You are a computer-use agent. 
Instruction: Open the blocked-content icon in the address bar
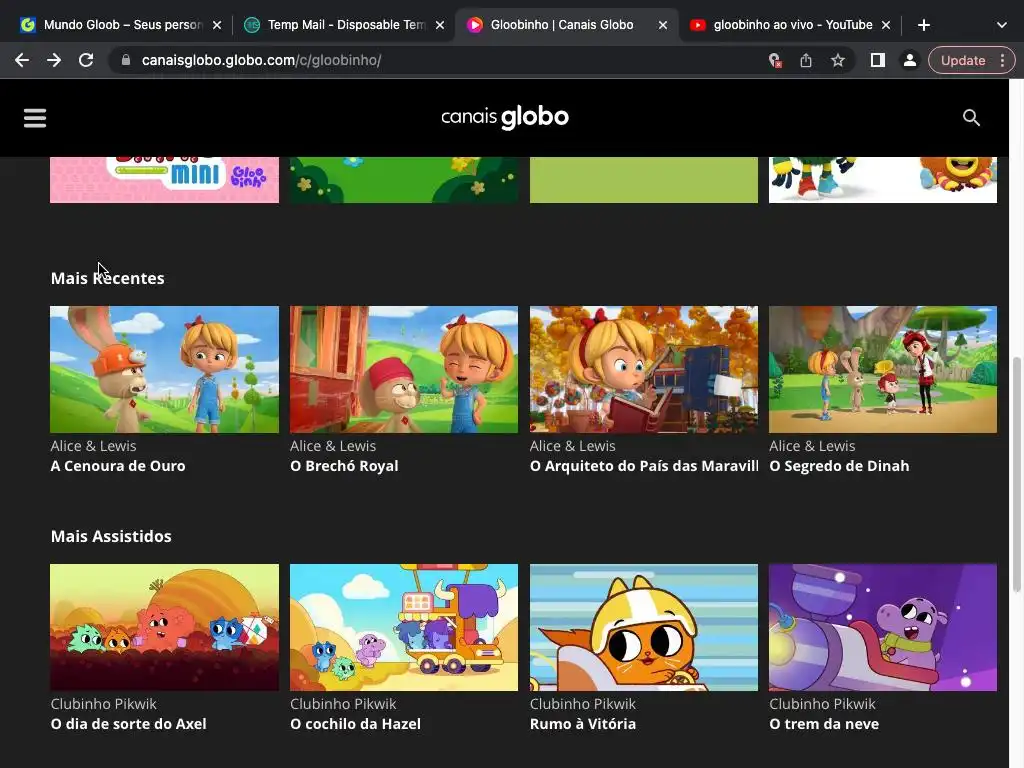click(x=775, y=61)
